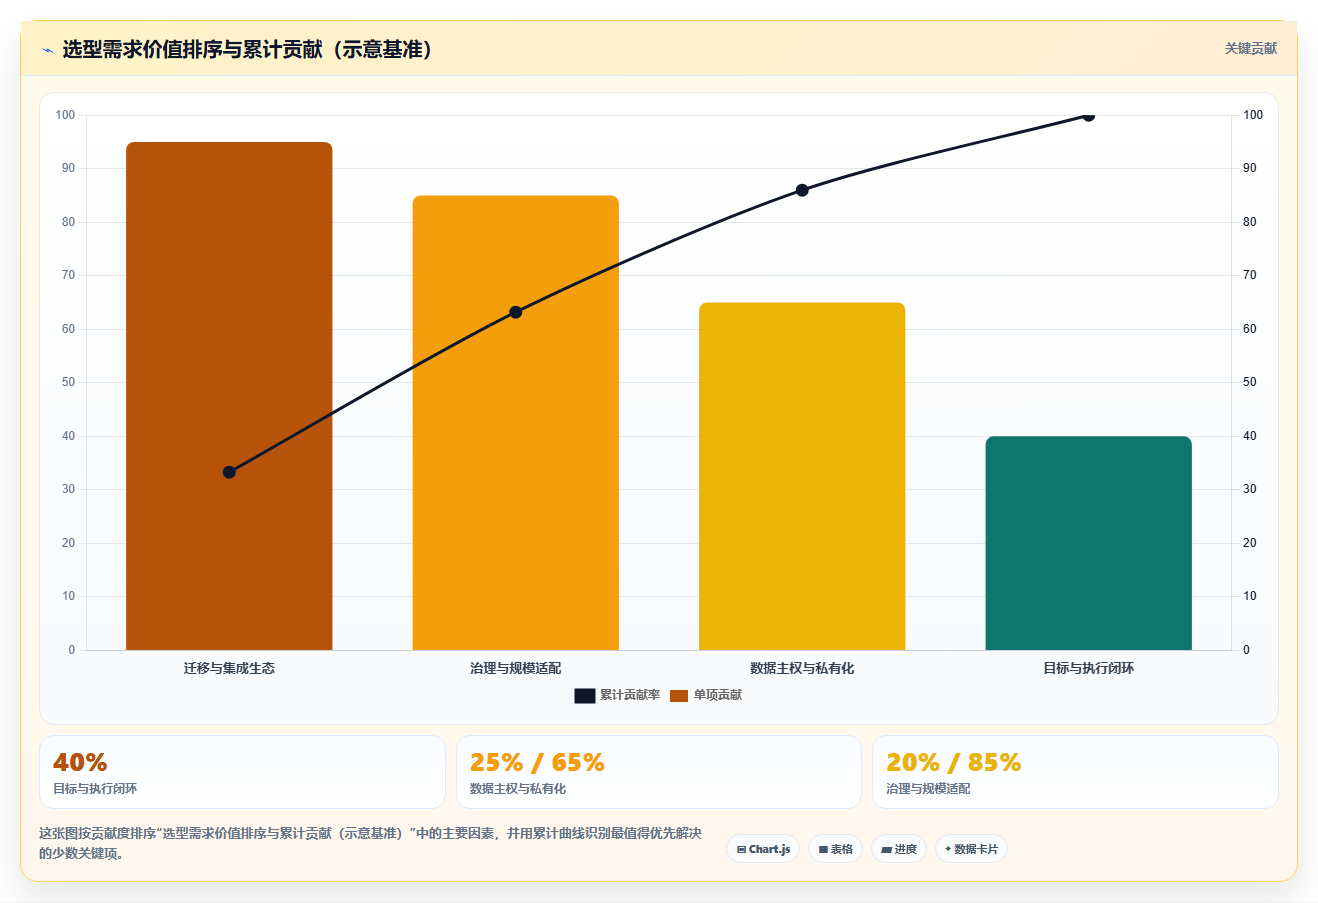This screenshot has height=903, width=1318.
Task: Click the 进度 chip
Action: (x=899, y=849)
